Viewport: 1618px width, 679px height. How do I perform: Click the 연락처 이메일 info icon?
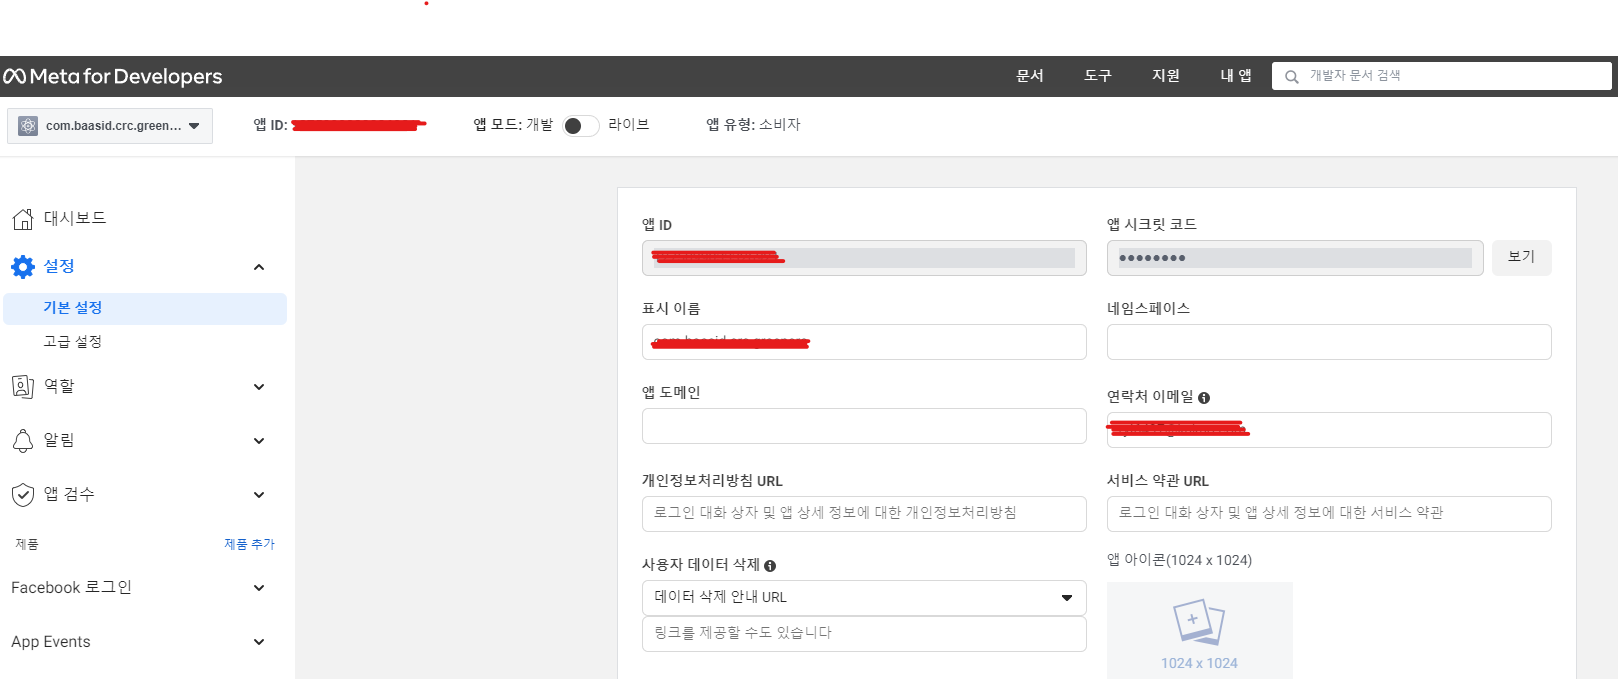pos(1204,398)
